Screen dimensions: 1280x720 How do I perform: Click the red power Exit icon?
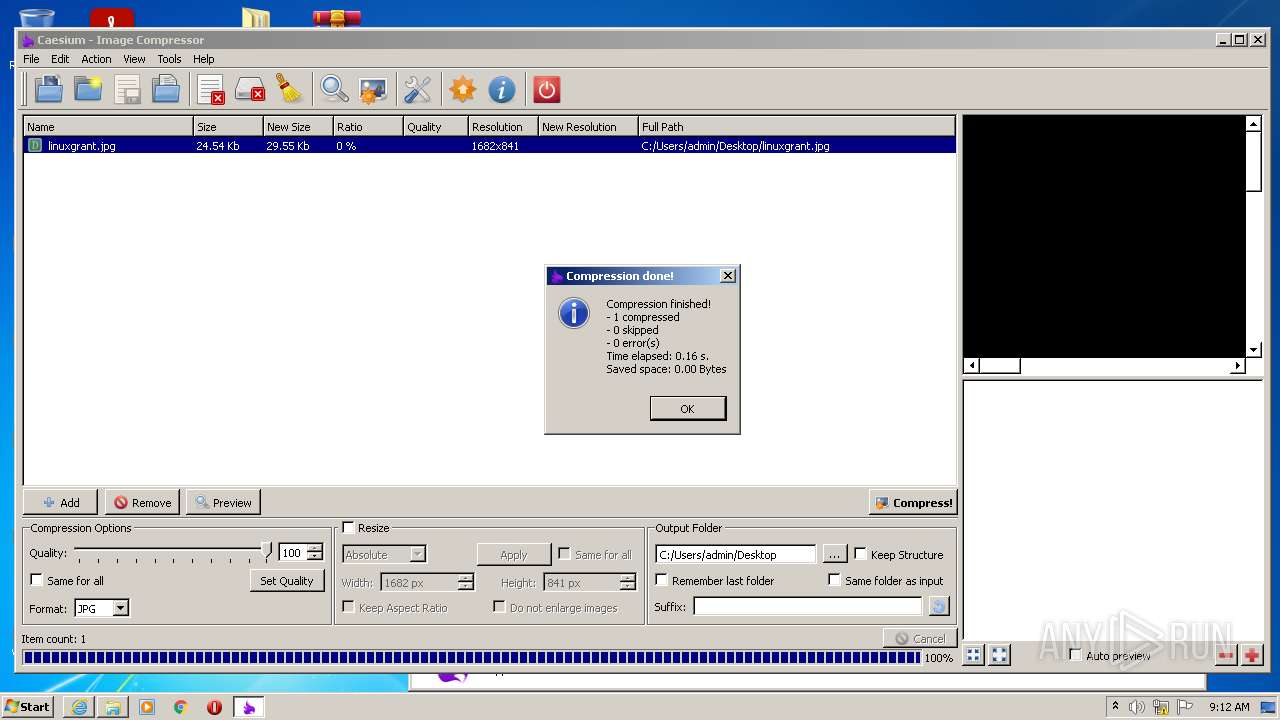[x=546, y=90]
